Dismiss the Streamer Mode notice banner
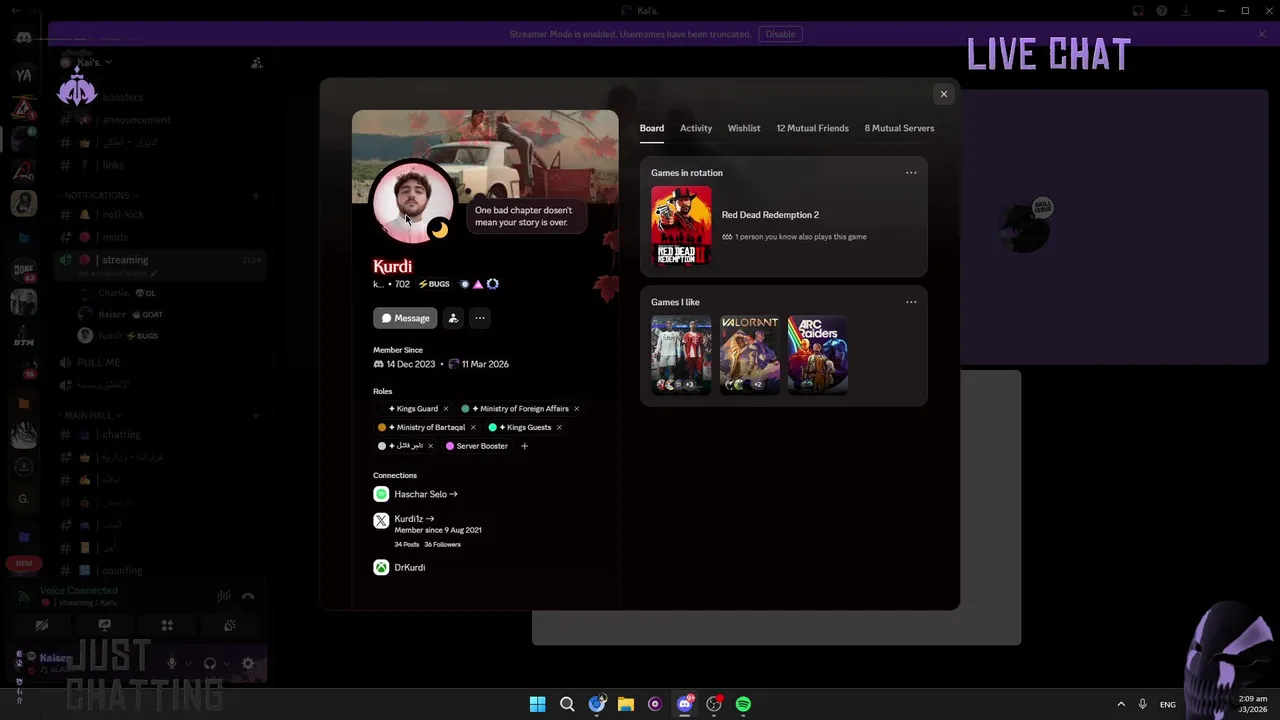The height and width of the screenshot is (720, 1280). pyautogui.click(x=1262, y=34)
